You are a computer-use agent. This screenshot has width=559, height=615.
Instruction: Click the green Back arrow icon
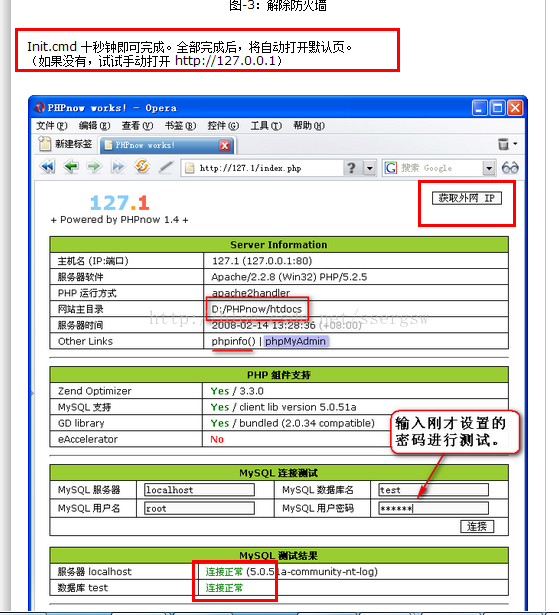click(71, 167)
